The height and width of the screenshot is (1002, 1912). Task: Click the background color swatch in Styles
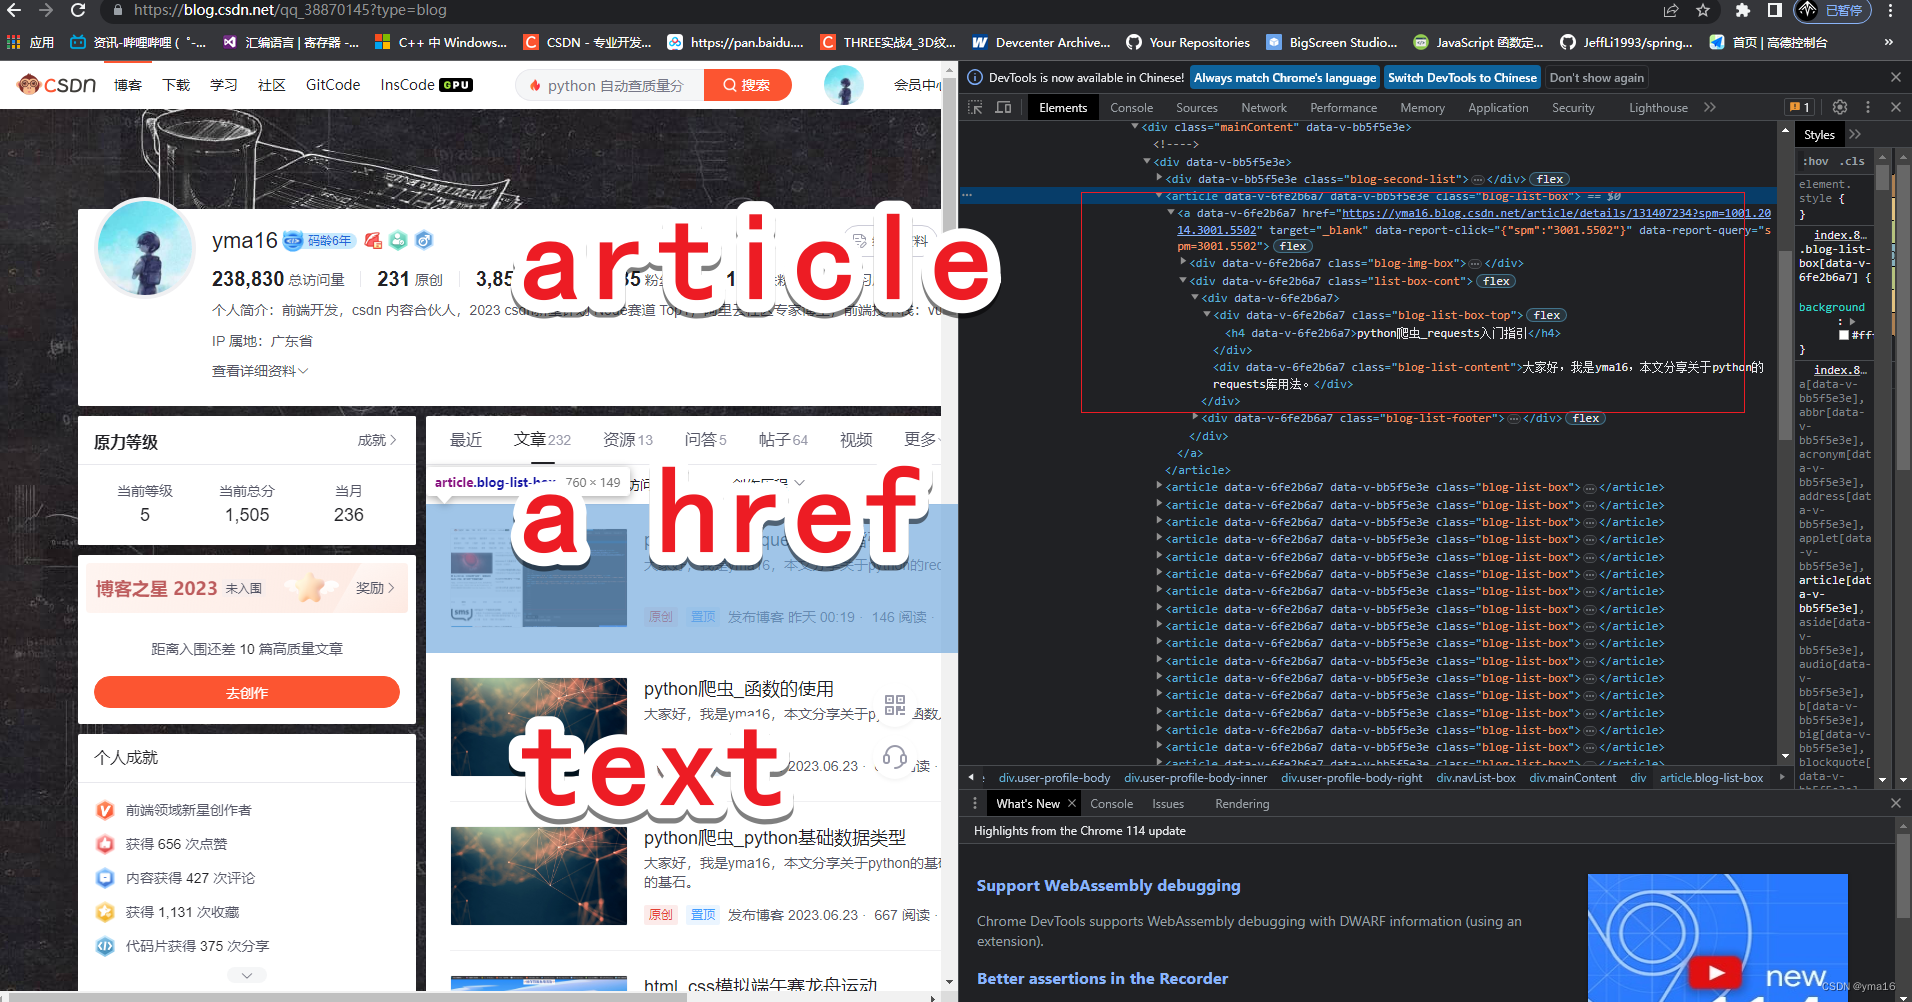coord(1844,335)
